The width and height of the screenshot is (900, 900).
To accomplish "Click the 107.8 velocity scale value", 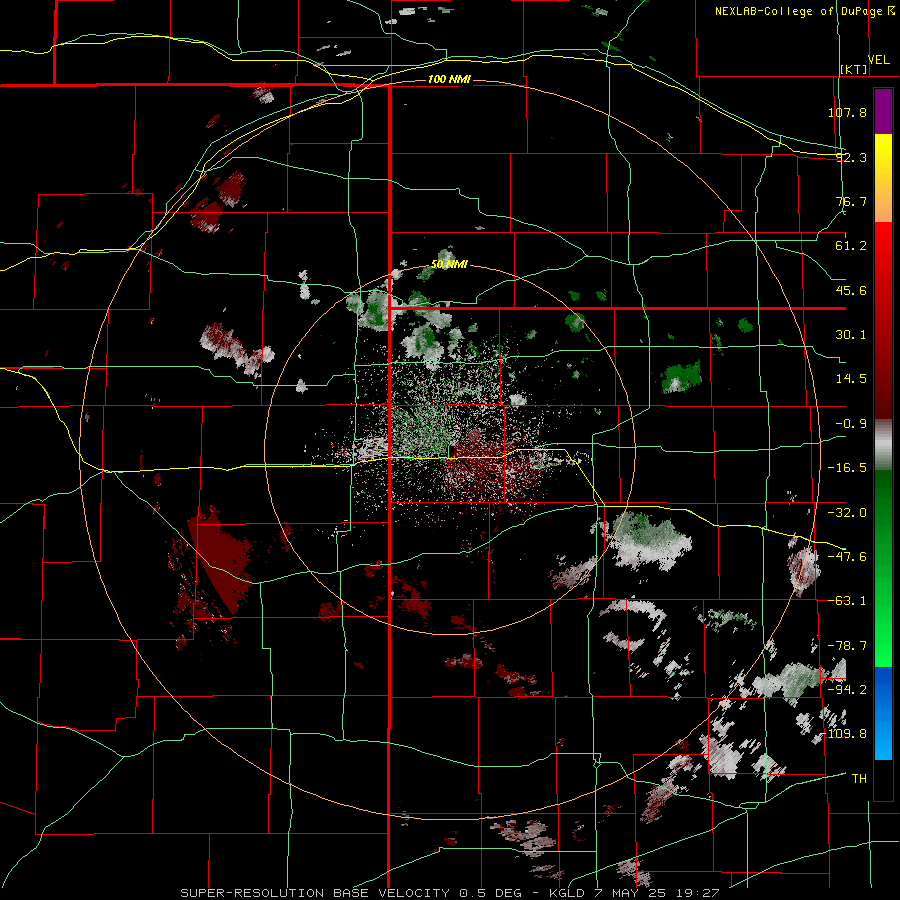I will coord(847,112).
